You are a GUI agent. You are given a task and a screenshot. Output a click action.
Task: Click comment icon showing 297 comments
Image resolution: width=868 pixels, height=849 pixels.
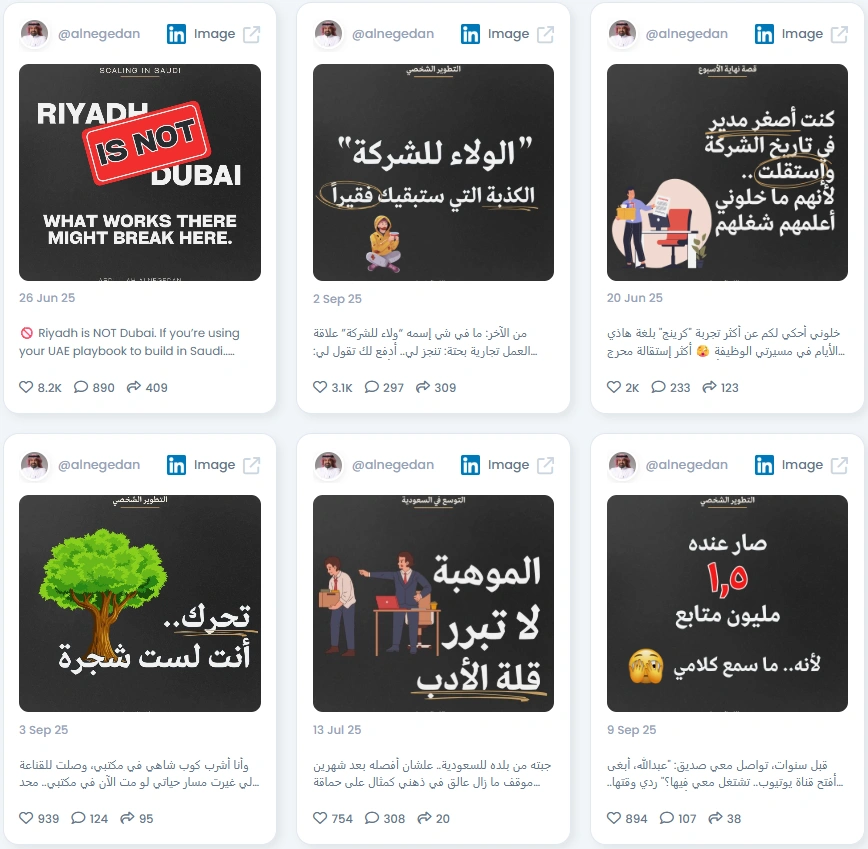[x=371, y=387]
